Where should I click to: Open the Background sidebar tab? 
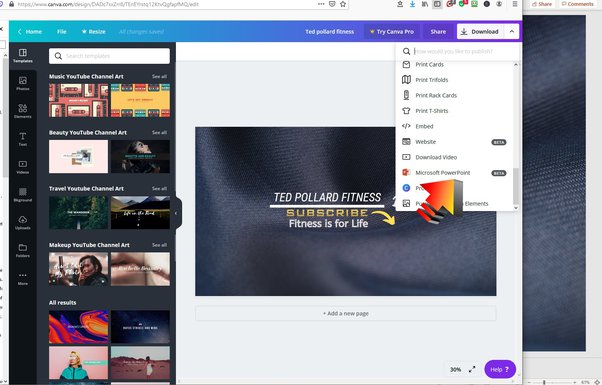[23, 195]
